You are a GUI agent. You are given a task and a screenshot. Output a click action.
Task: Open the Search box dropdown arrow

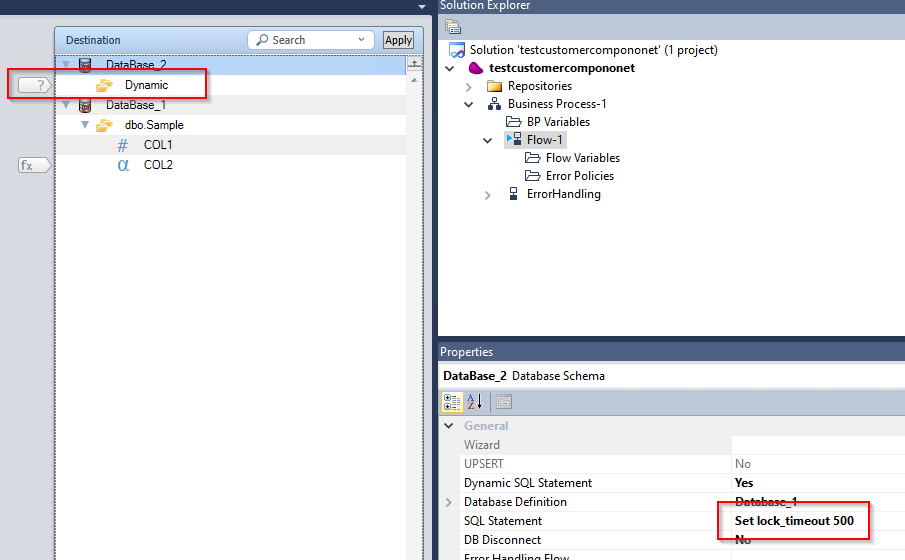(x=362, y=40)
